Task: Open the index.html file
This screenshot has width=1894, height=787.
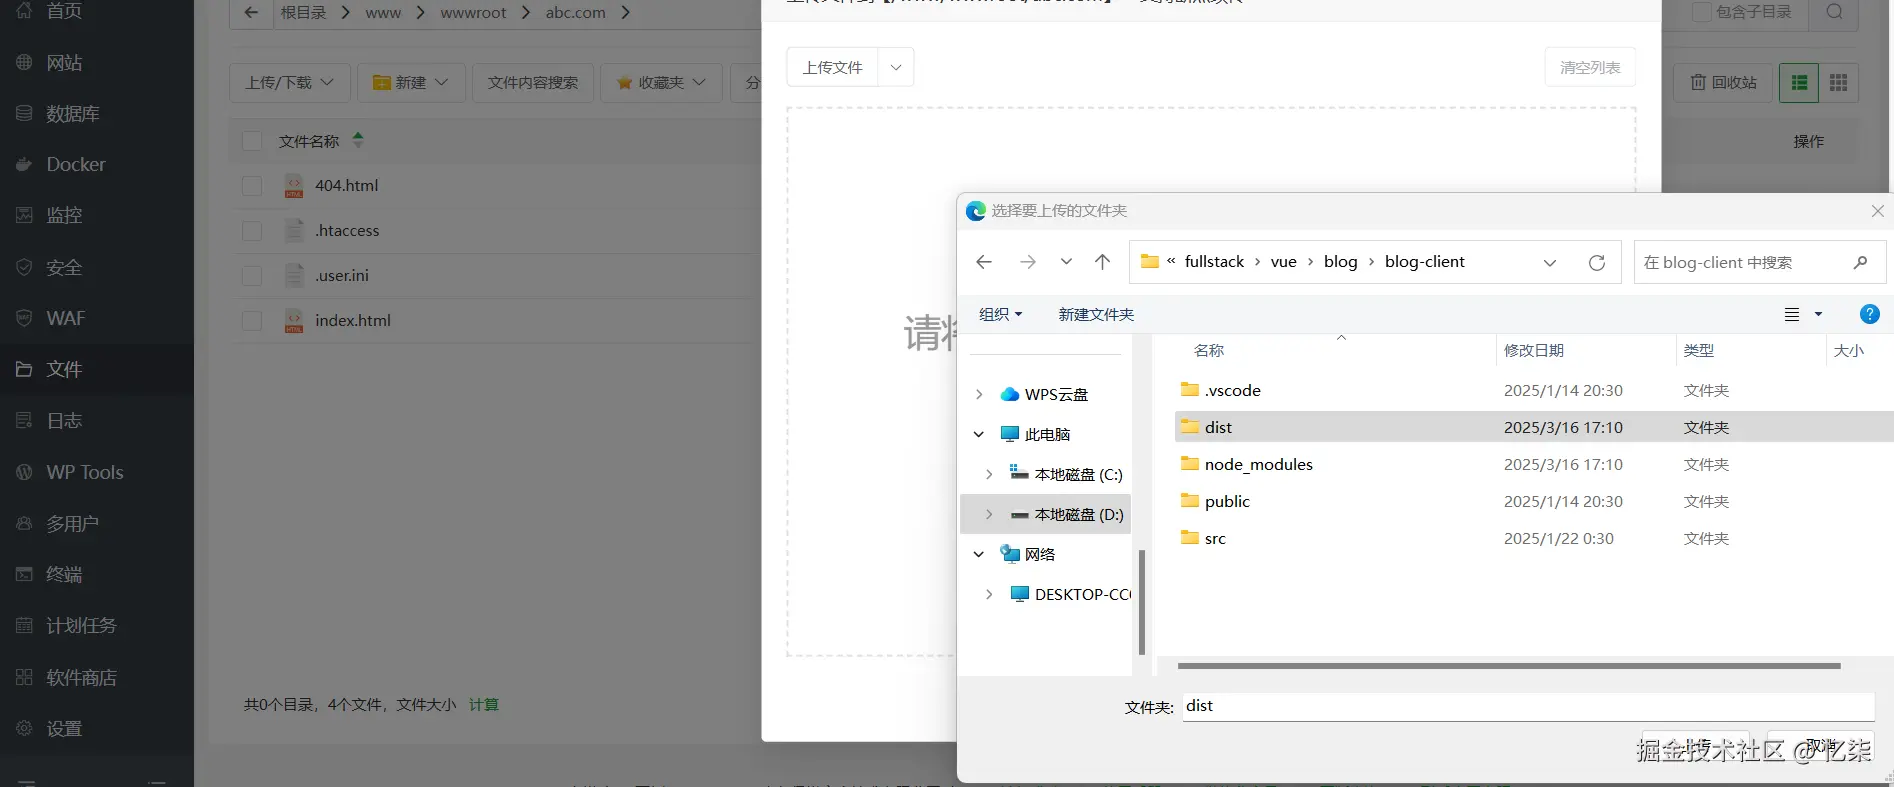Action: click(353, 321)
